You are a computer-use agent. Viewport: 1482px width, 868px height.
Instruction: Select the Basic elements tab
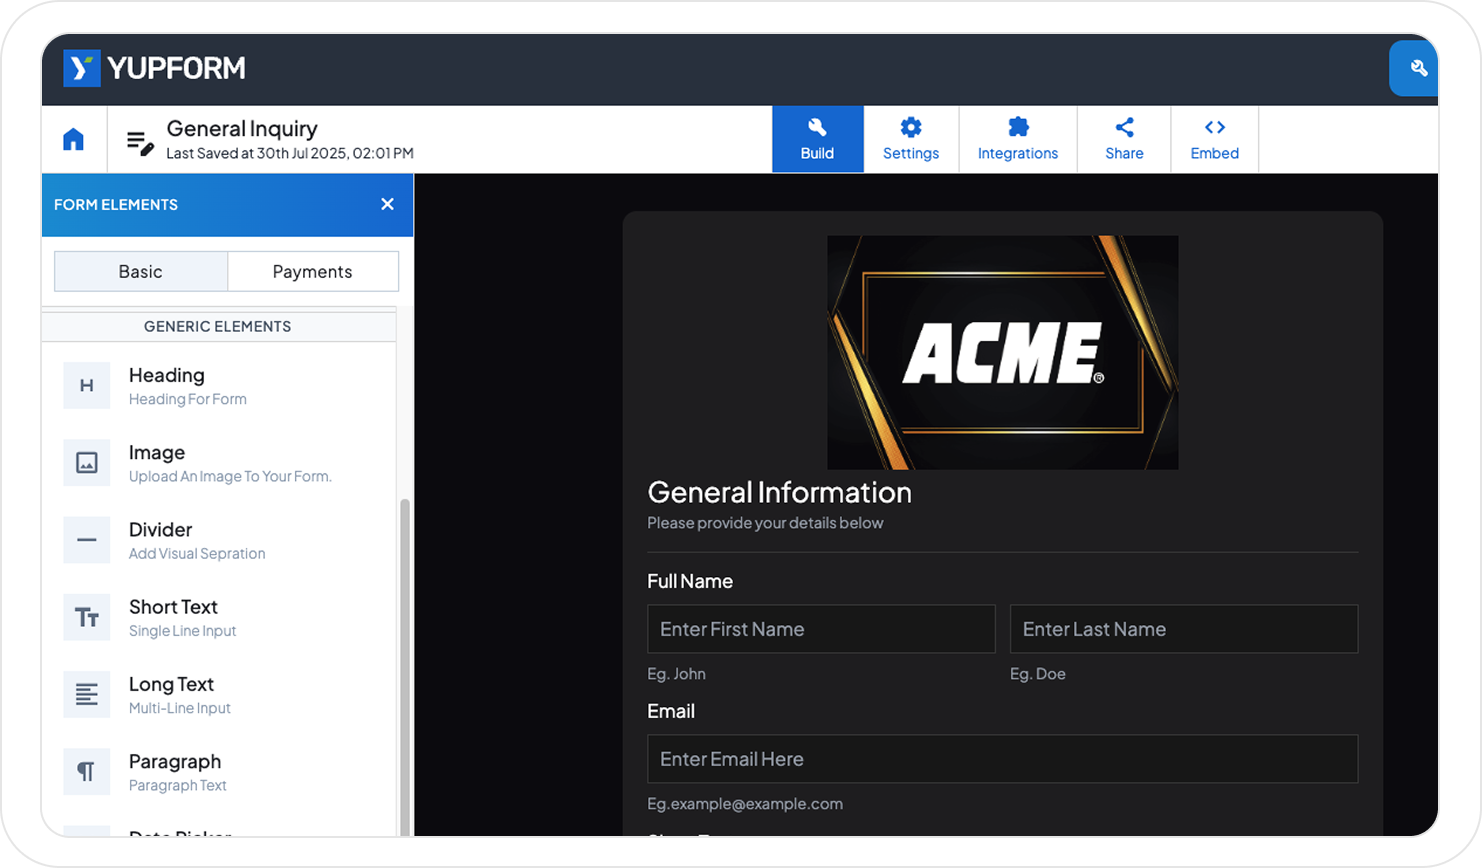click(x=141, y=271)
